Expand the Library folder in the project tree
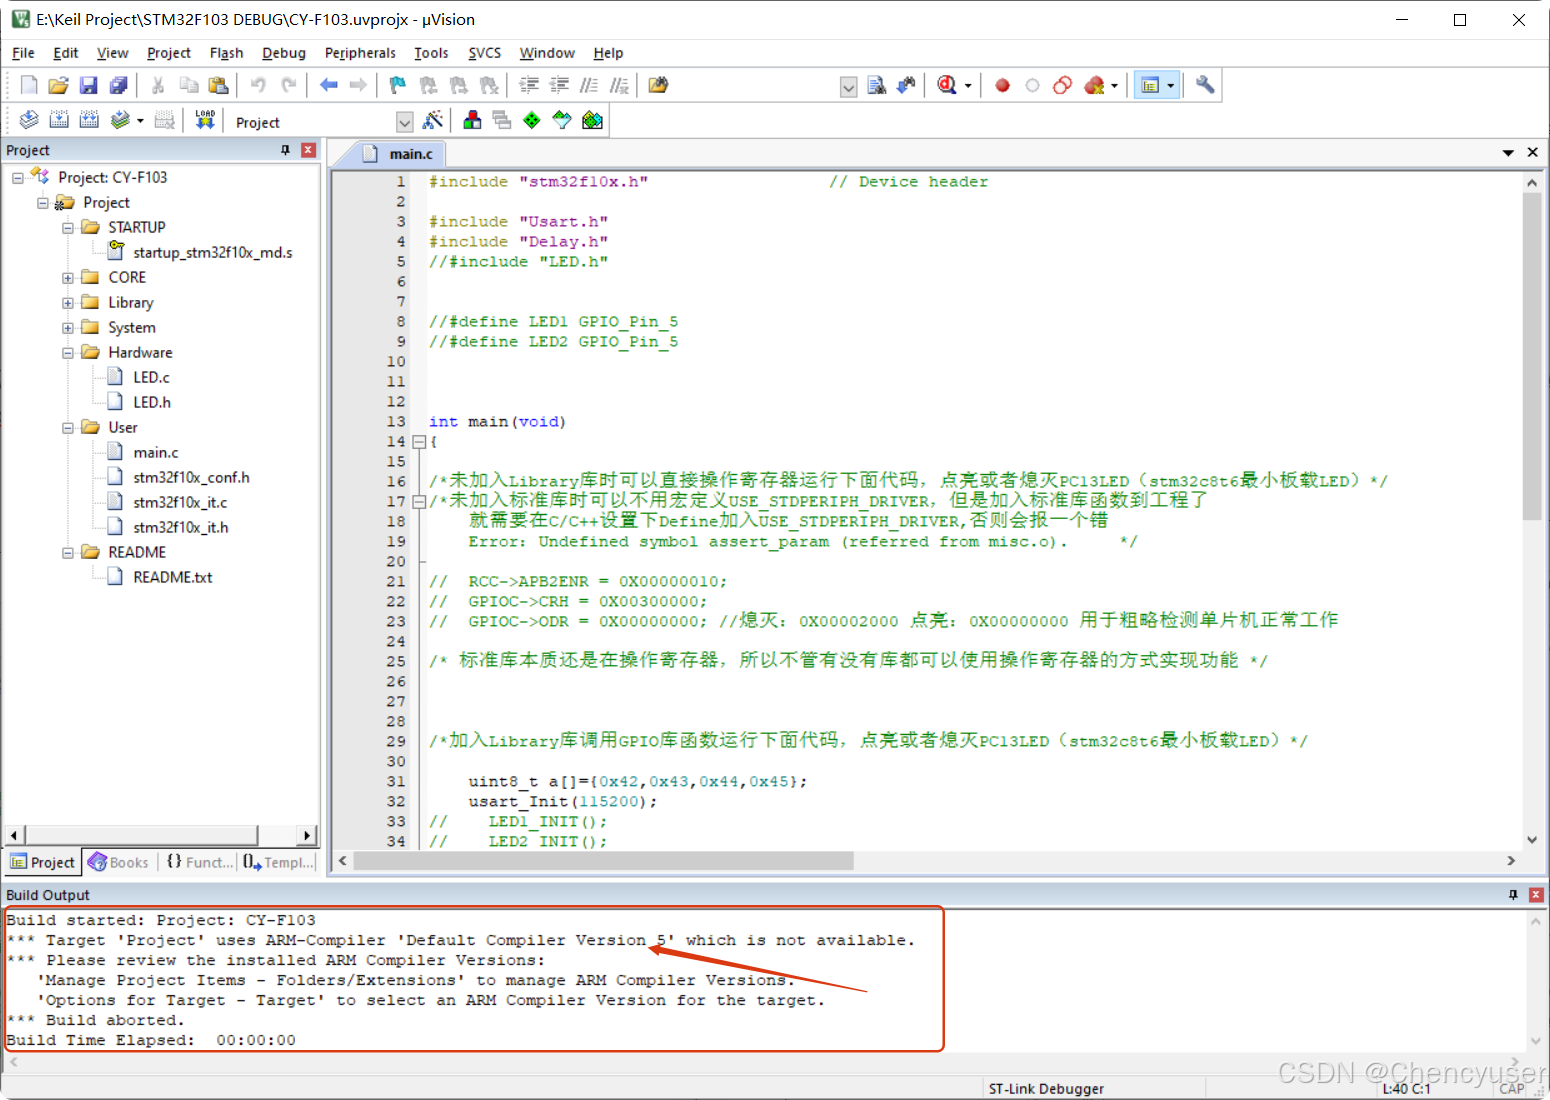Viewport: 1550px width, 1100px height. coord(68,303)
